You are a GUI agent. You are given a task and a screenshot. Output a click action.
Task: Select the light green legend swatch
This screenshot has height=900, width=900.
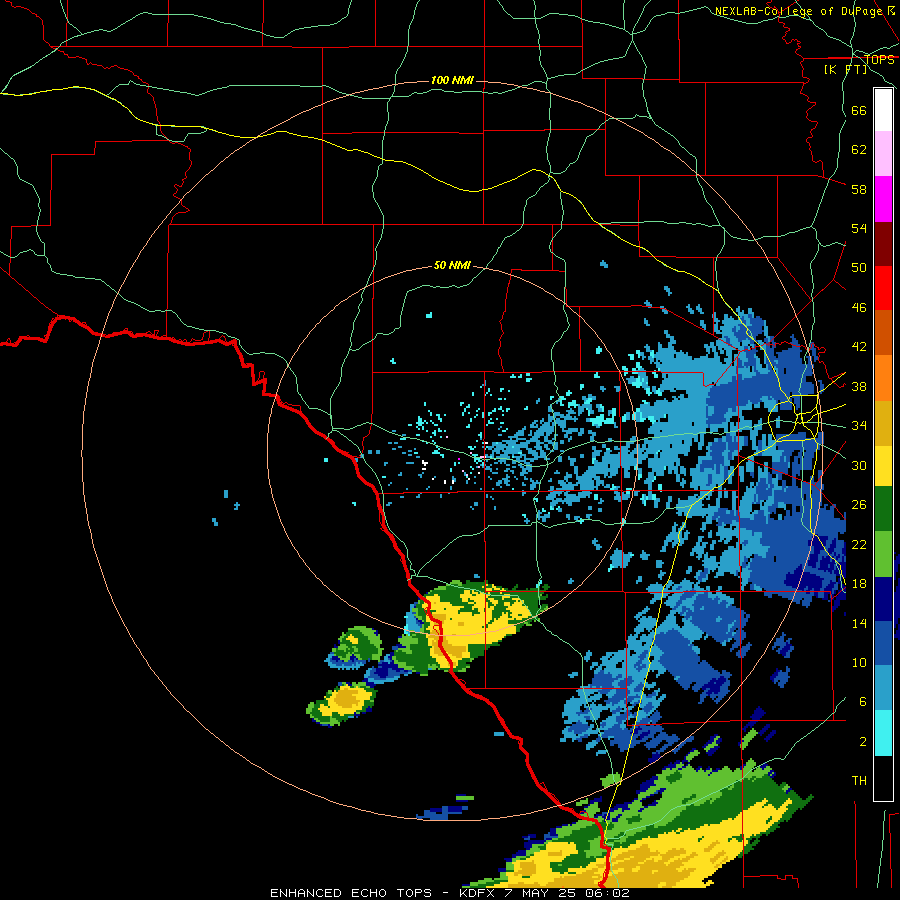click(883, 554)
